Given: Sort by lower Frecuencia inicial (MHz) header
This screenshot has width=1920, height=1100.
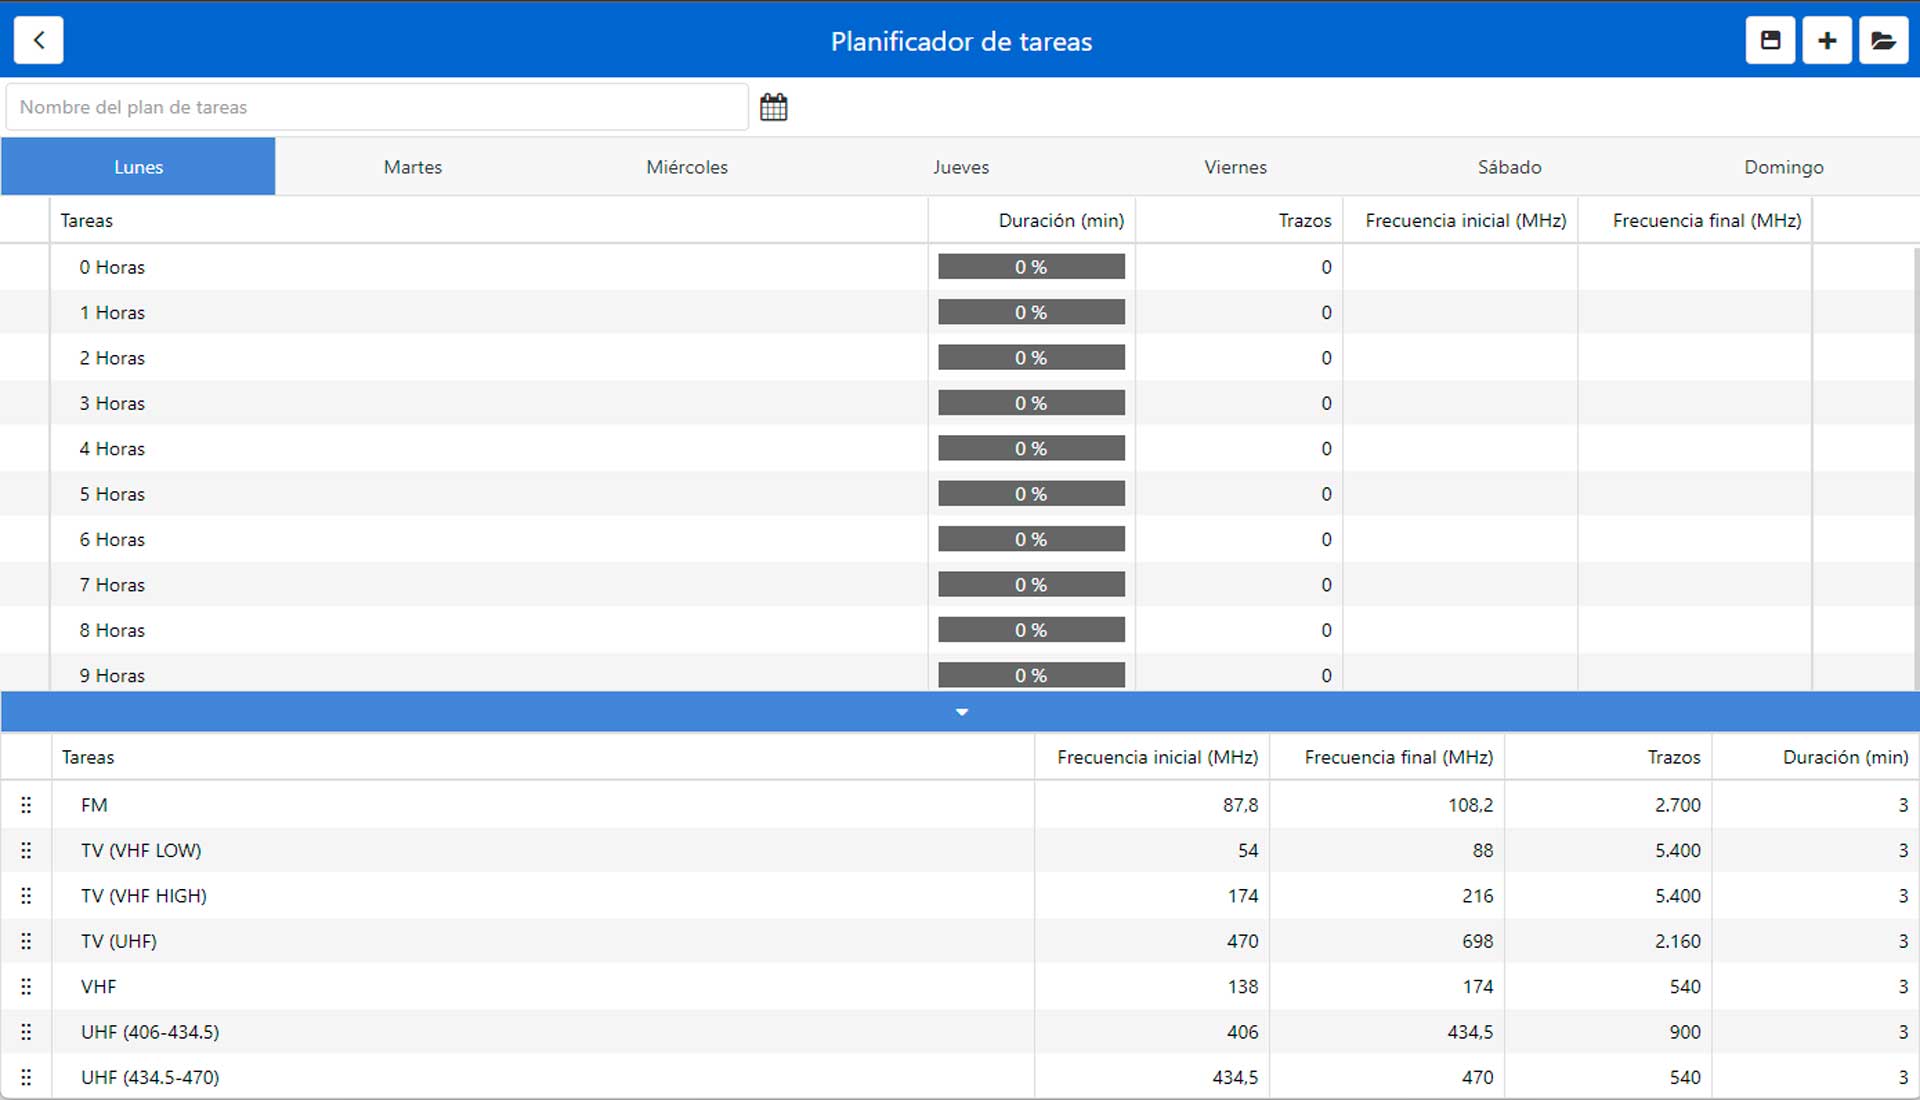Looking at the screenshot, I should tap(1152, 757).
